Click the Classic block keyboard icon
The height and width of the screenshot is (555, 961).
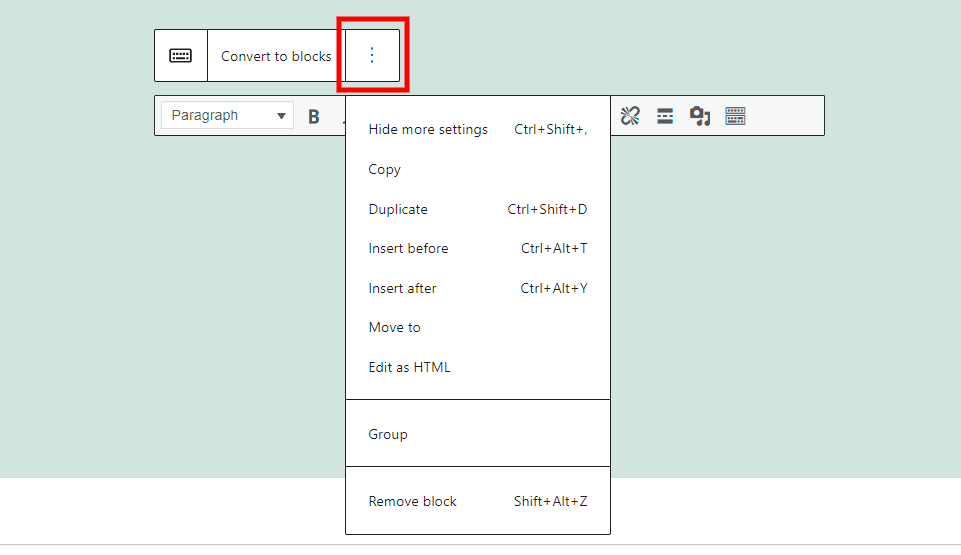[181, 56]
